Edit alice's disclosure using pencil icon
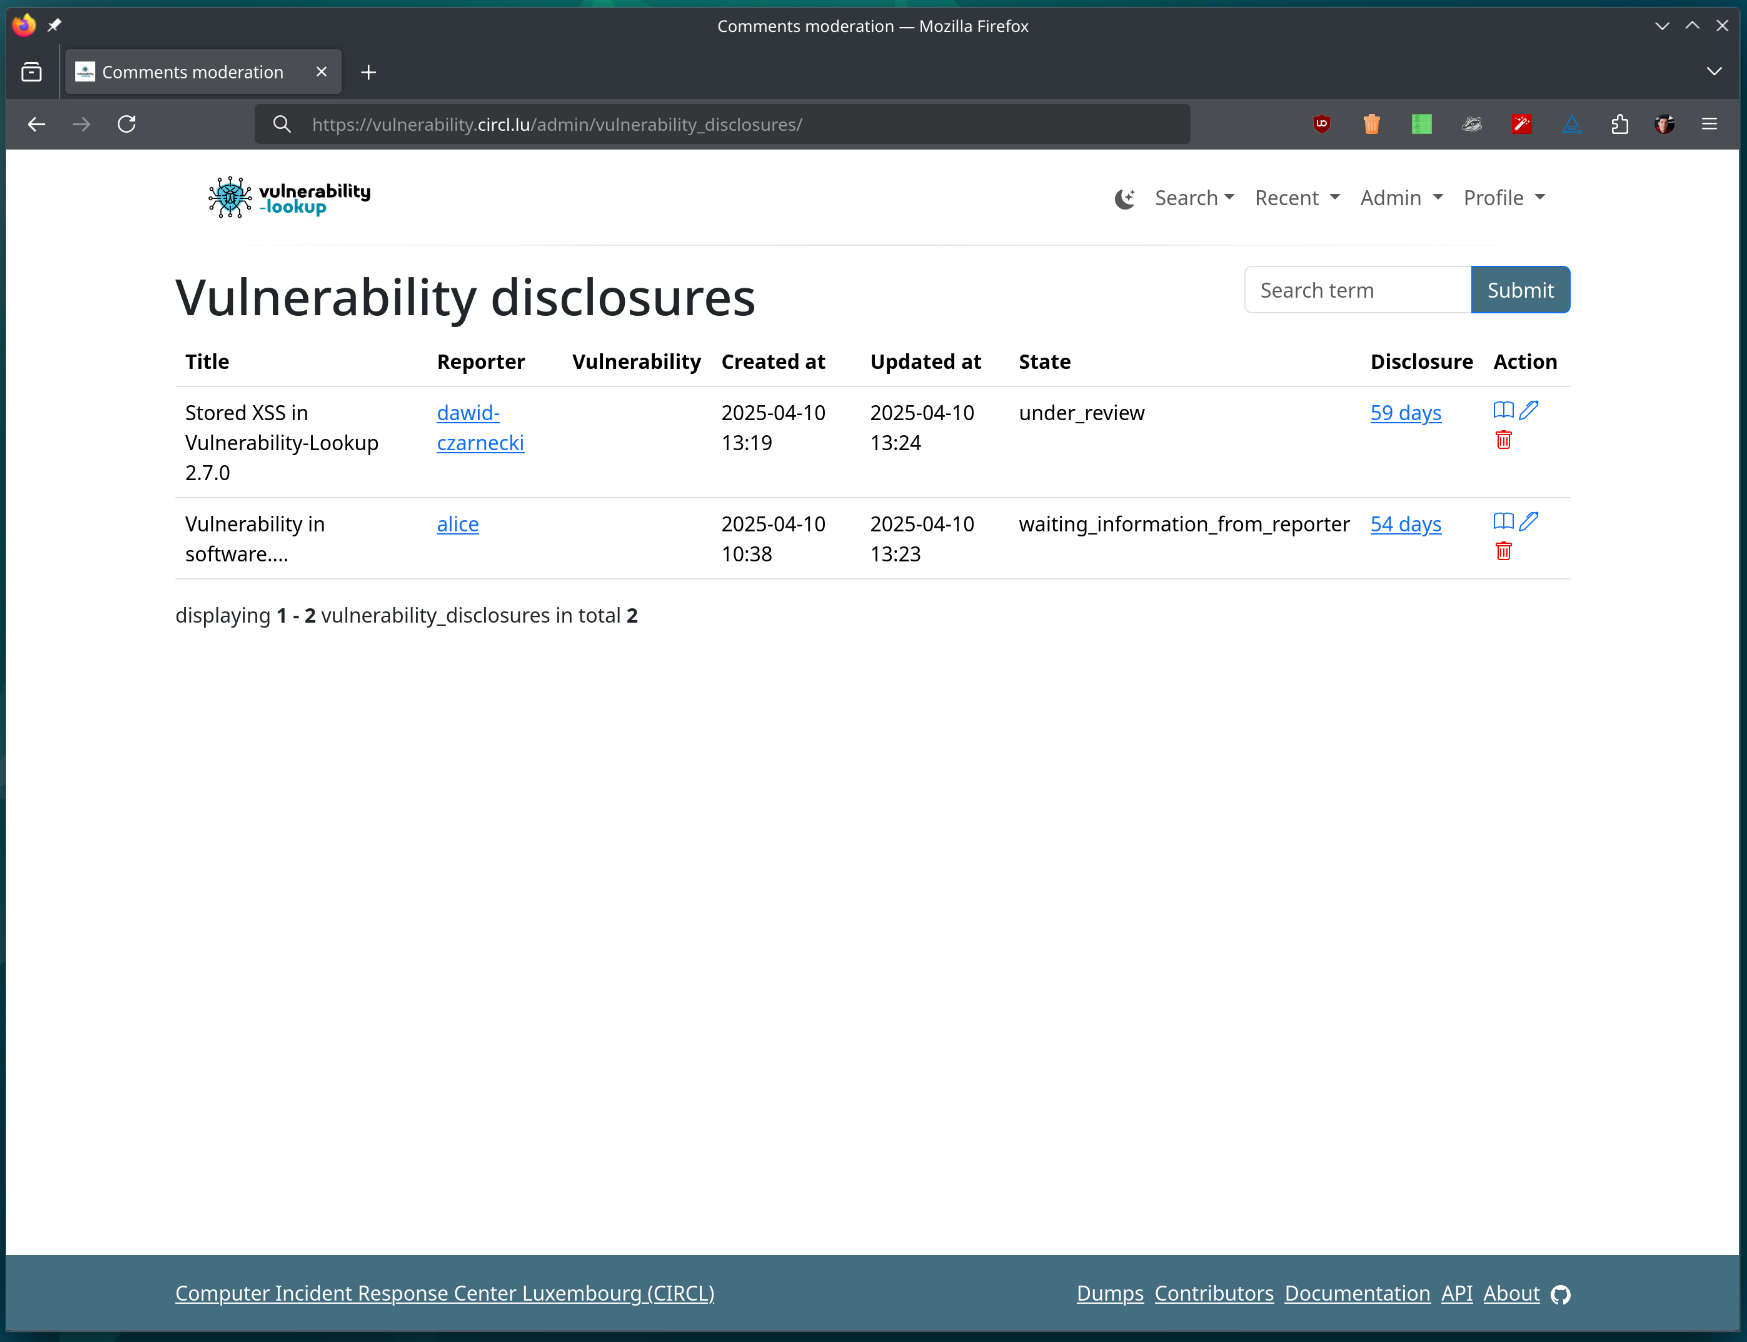Viewport: 1747px width, 1342px height. click(1529, 521)
